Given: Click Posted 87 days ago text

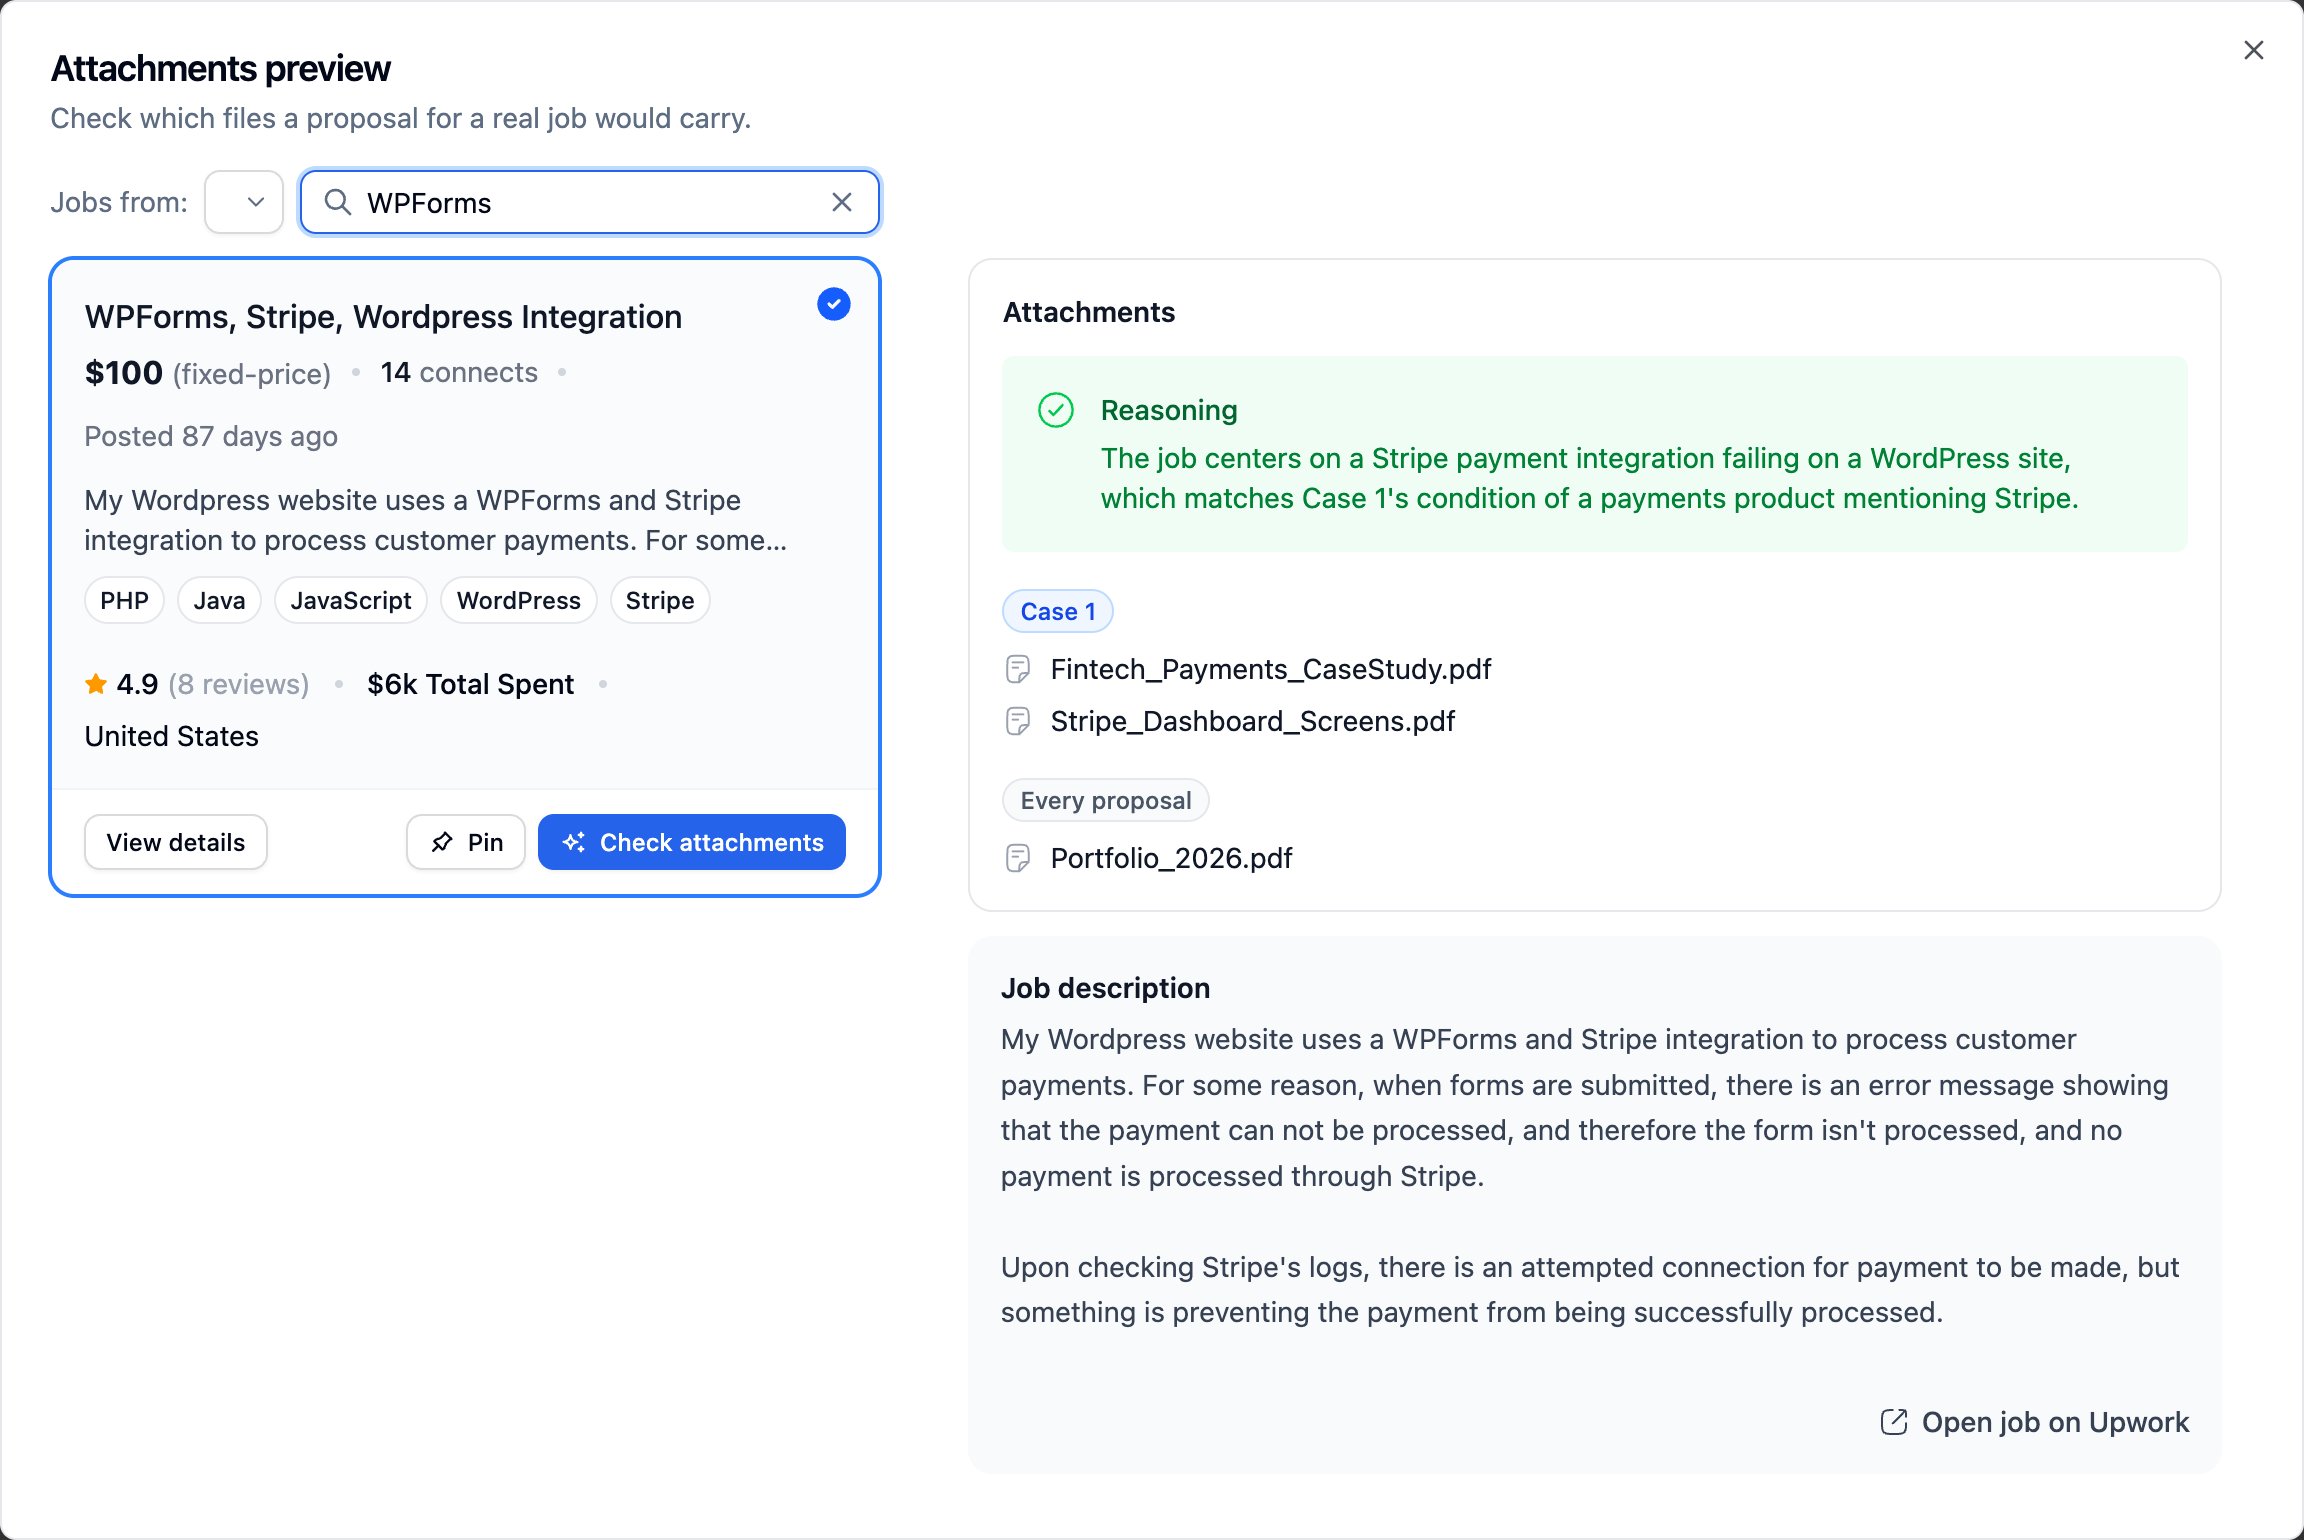Looking at the screenshot, I should point(211,436).
